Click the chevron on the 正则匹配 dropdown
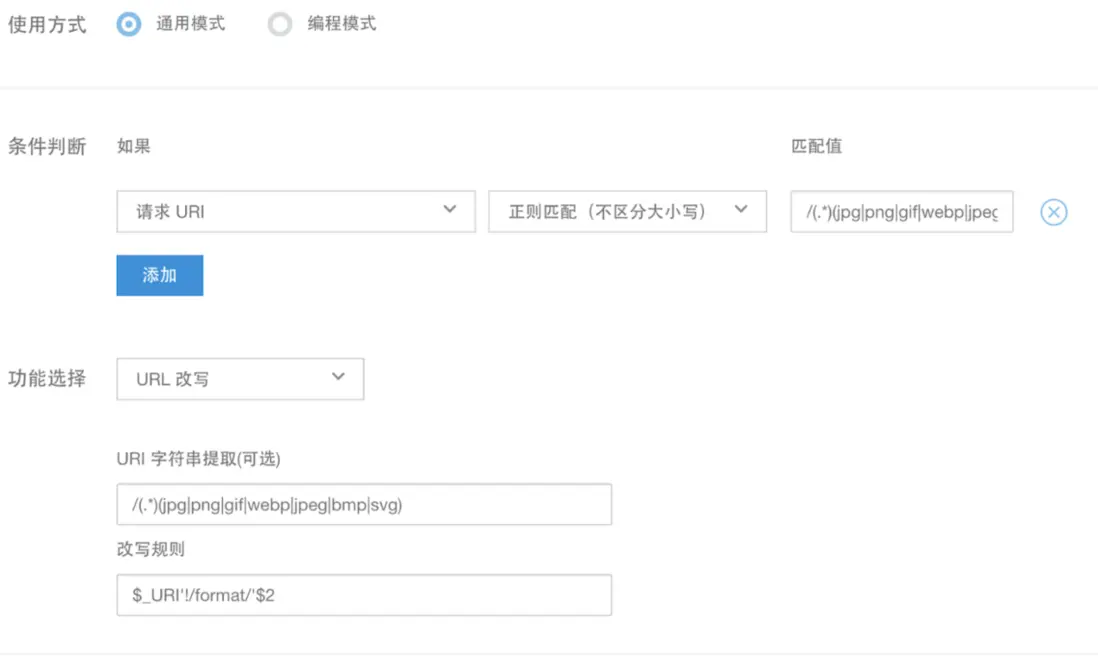 pyautogui.click(x=741, y=211)
